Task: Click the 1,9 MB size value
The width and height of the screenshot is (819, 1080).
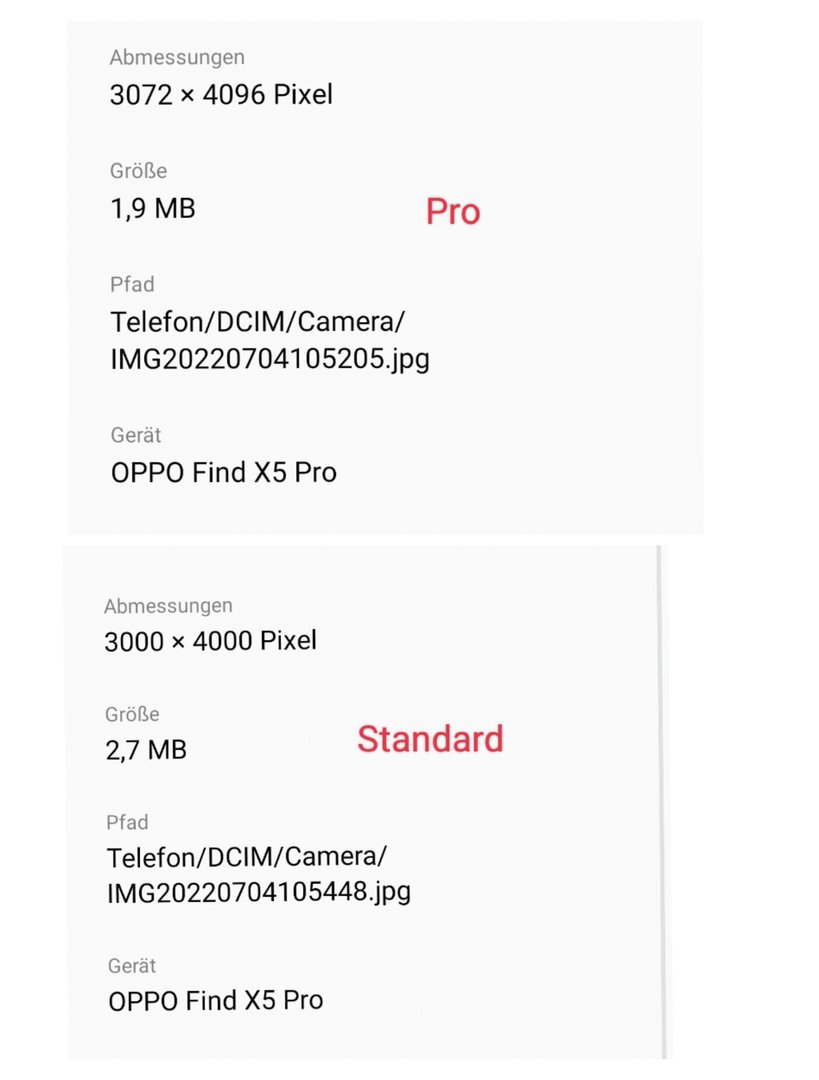Action: click(x=153, y=208)
